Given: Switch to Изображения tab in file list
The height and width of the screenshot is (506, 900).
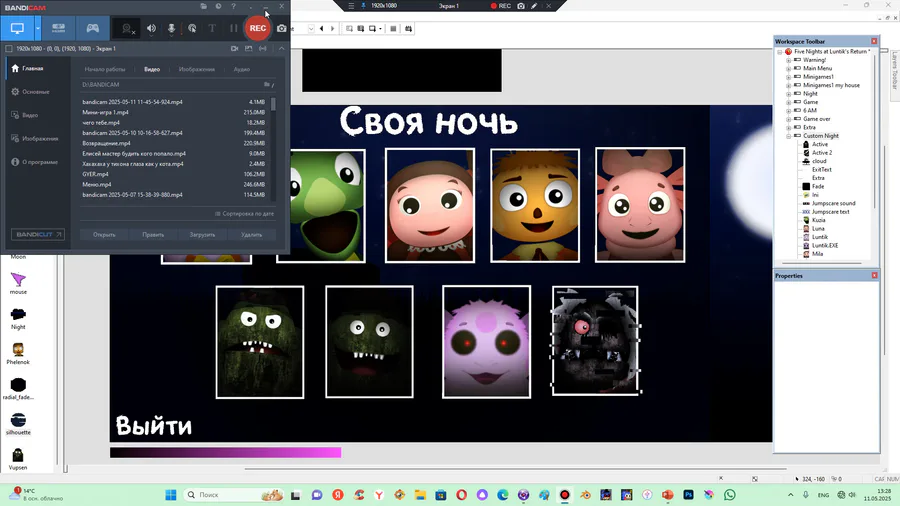Looking at the screenshot, I should [x=196, y=69].
